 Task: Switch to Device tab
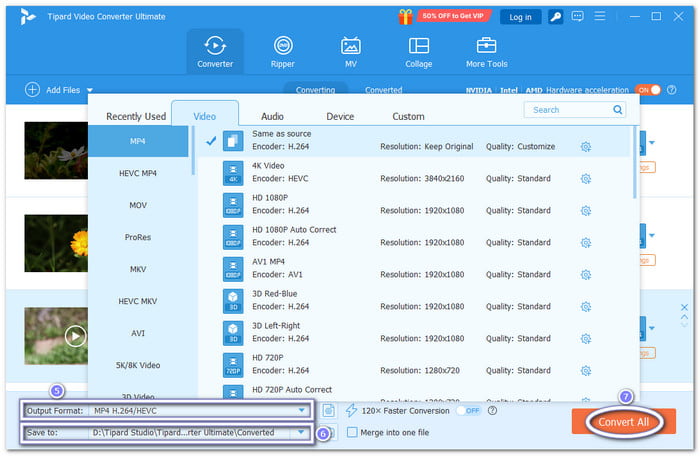pos(340,117)
